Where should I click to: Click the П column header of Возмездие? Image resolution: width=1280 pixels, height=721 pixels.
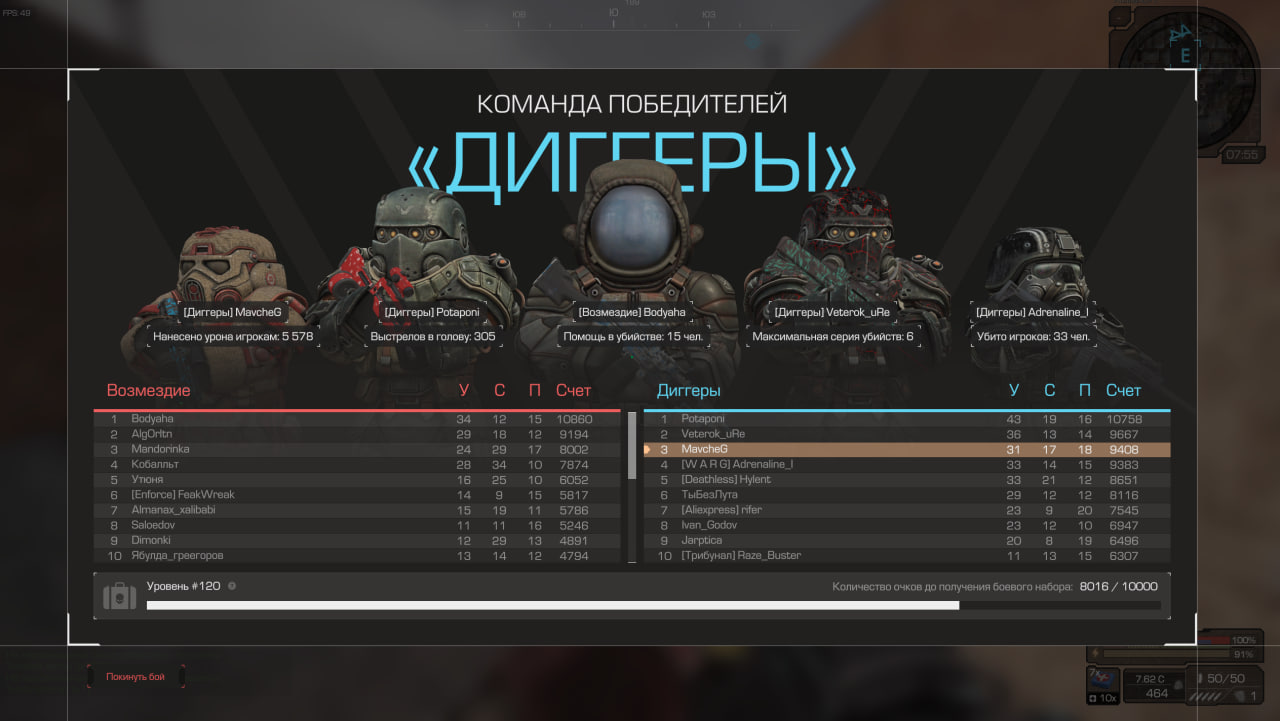pyautogui.click(x=535, y=390)
